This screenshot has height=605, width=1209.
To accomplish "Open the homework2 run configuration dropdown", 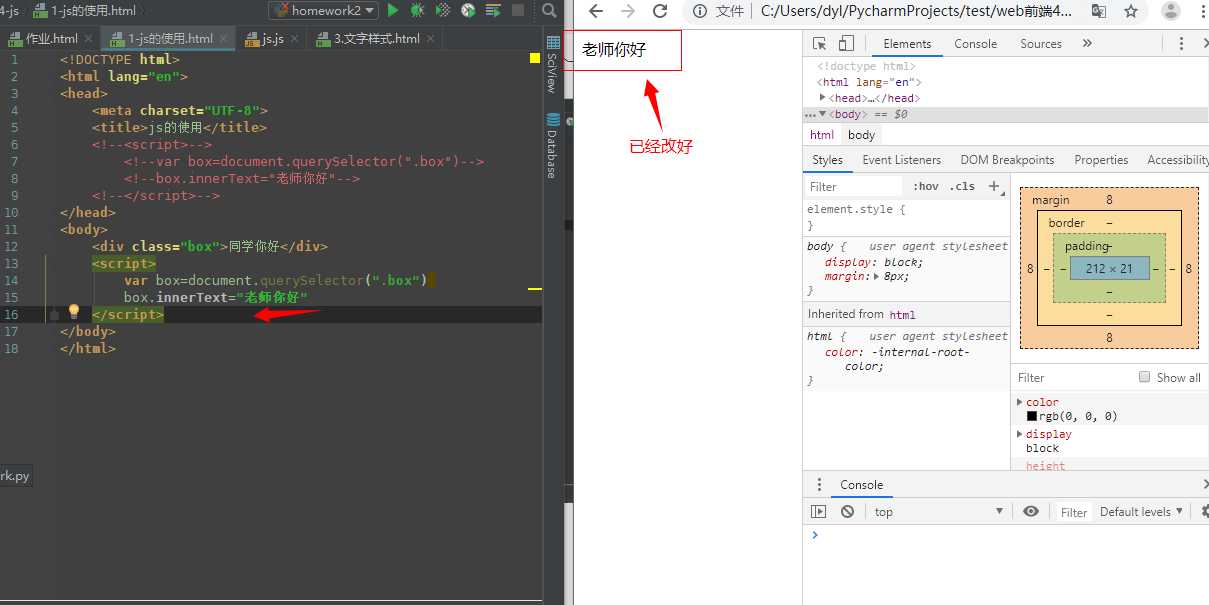I will click(322, 10).
